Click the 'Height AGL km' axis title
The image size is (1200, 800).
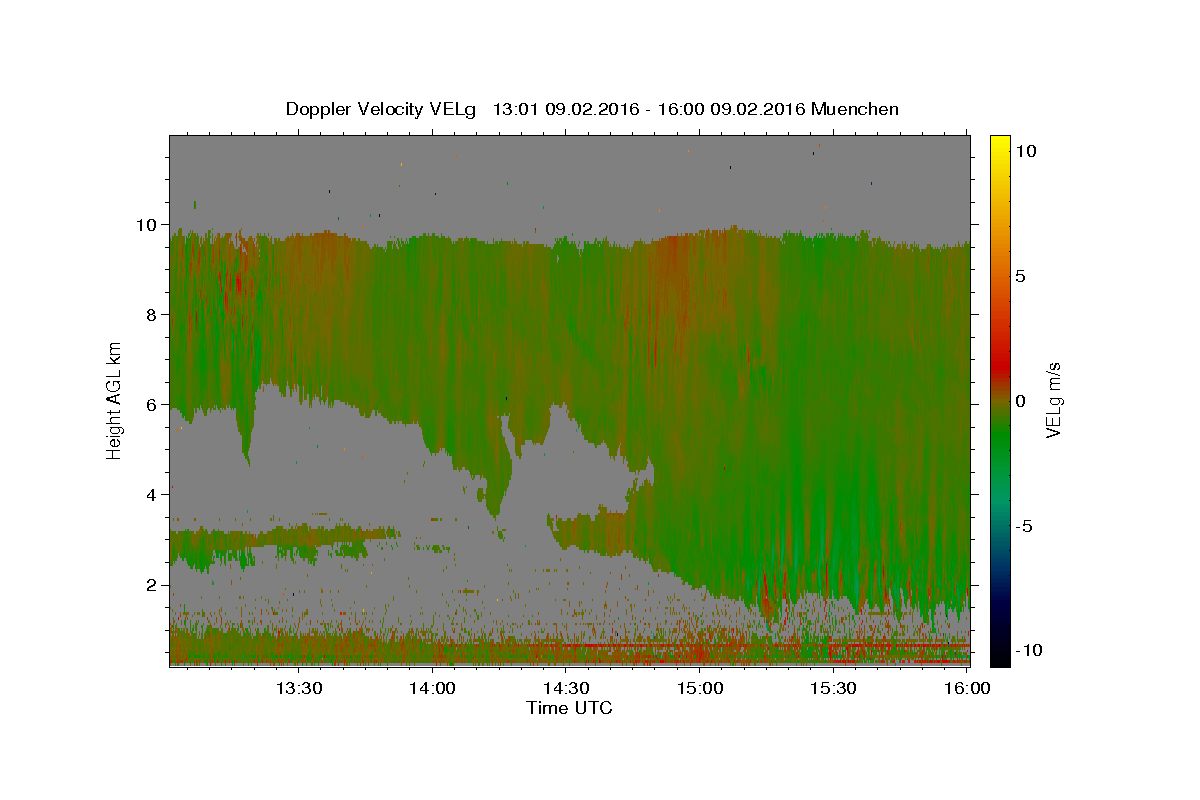tap(115, 400)
